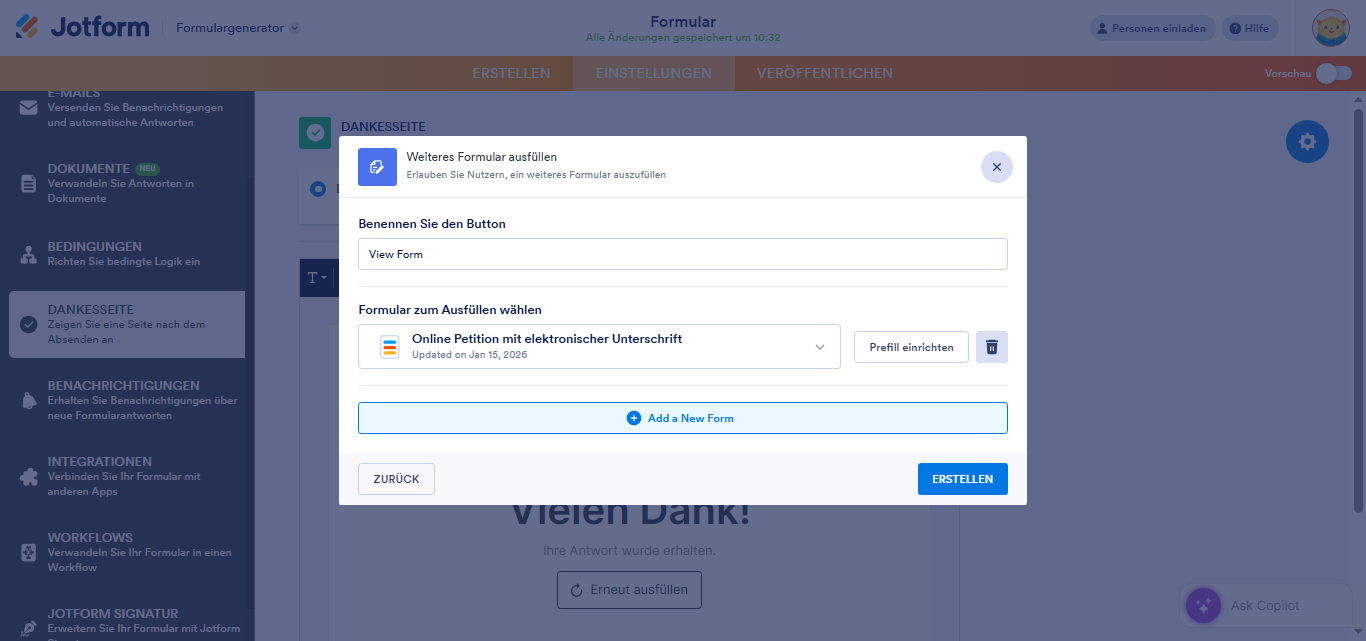Select the radio button under Dankesseite
The height and width of the screenshot is (641, 1366).
pyautogui.click(x=318, y=188)
